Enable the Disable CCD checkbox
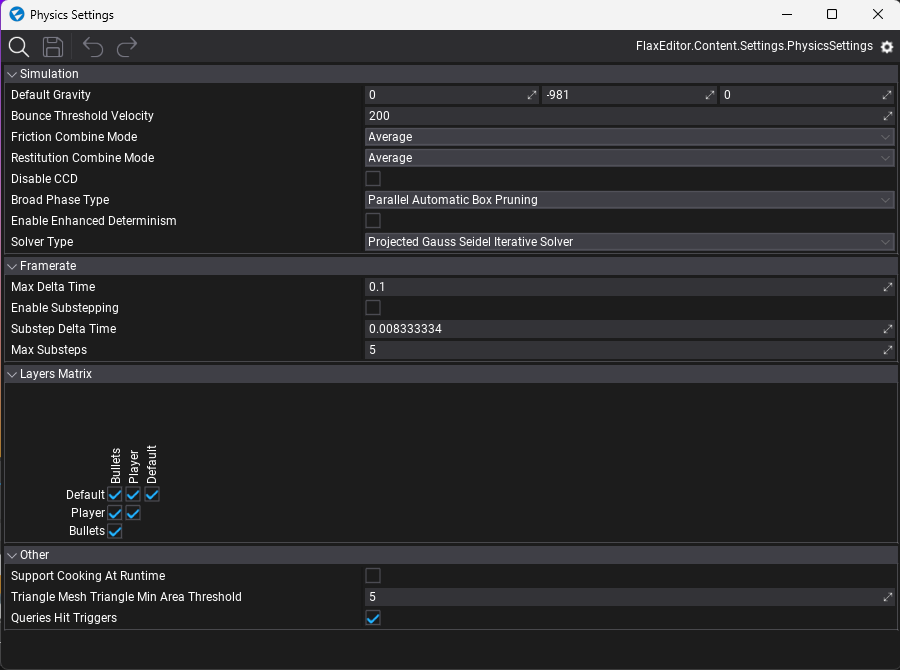The height and width of the screenshot is (670, 900). (373, 179)
